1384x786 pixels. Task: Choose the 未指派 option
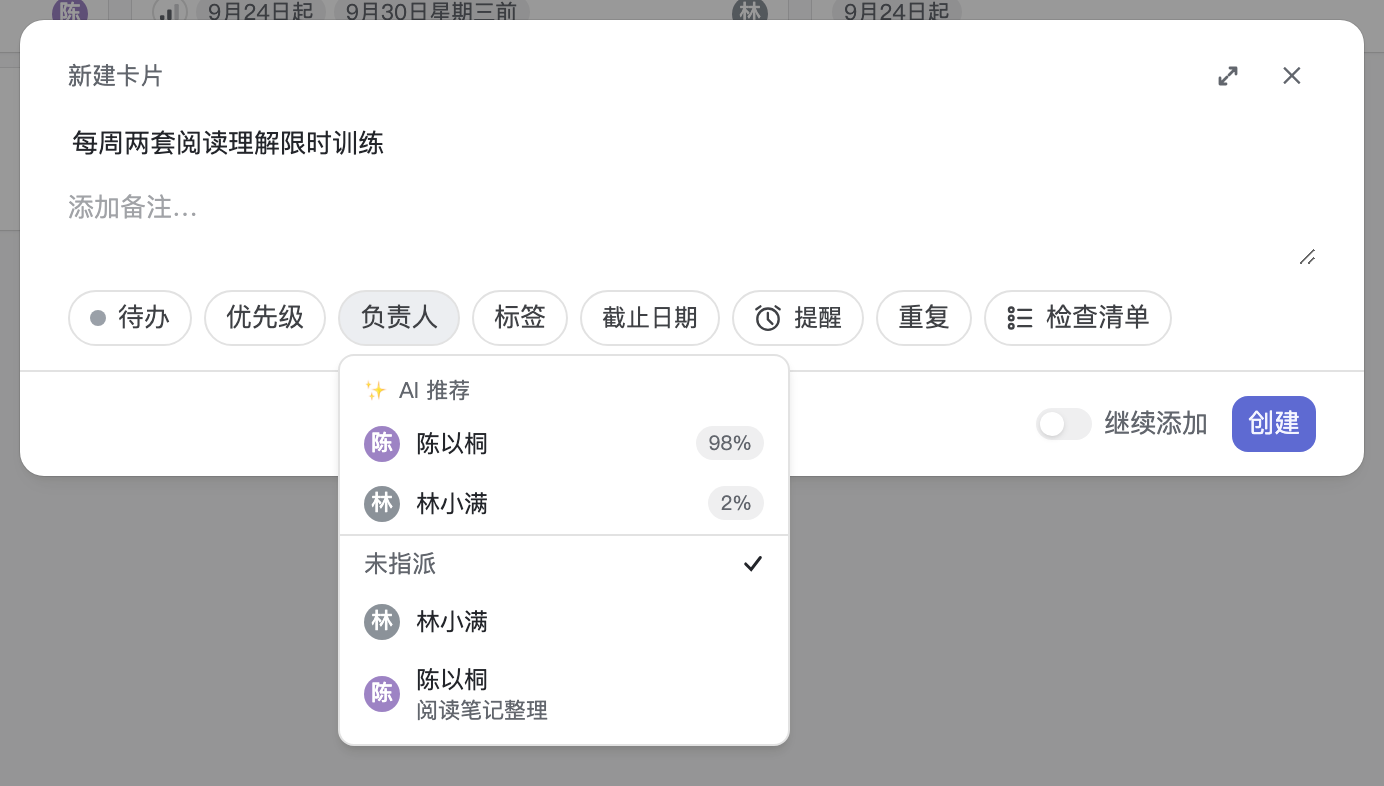pos(564,564)
